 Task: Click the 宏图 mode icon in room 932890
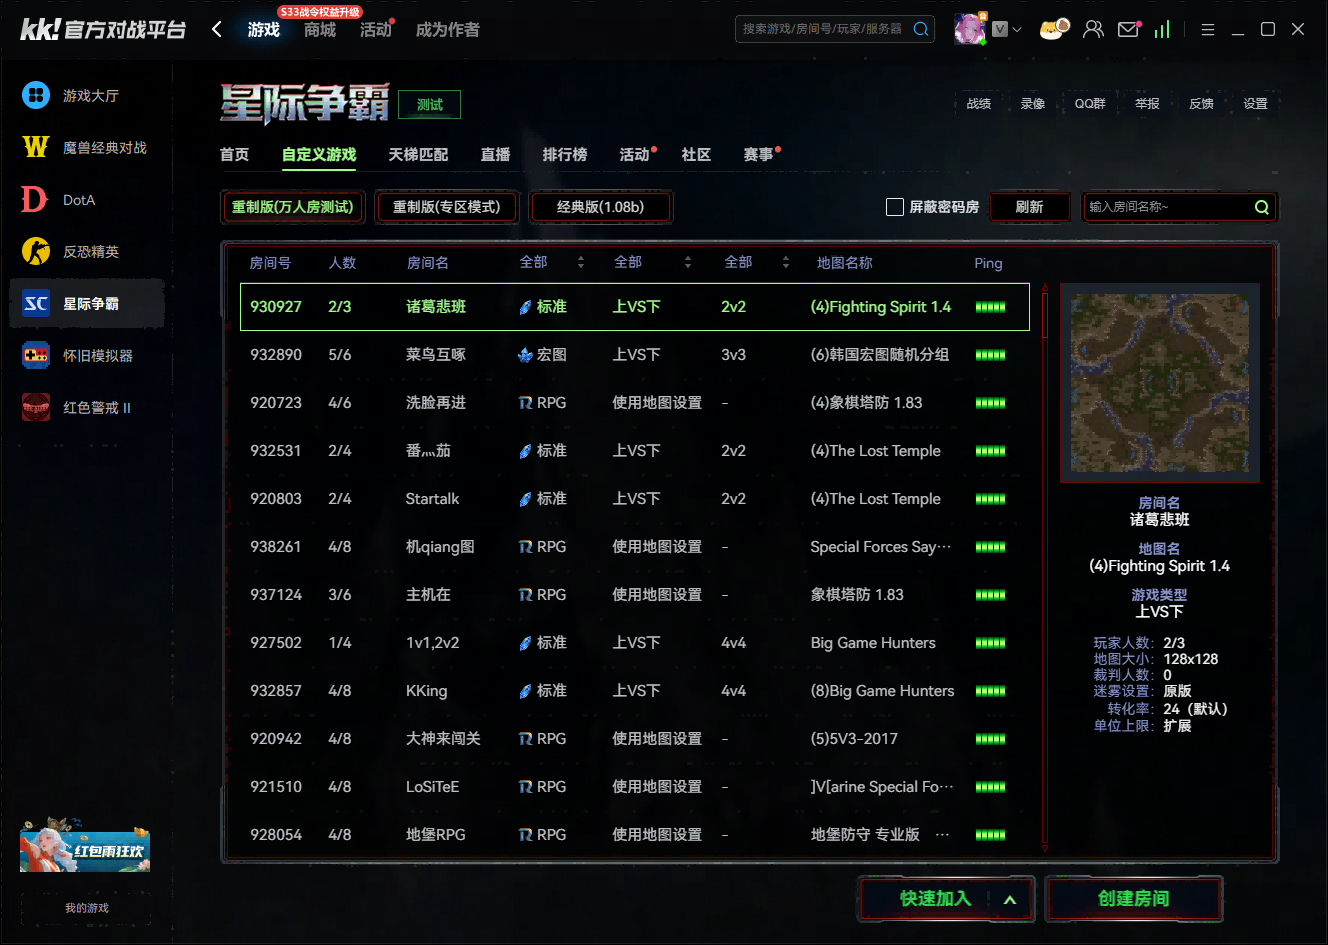click(525, 355)
